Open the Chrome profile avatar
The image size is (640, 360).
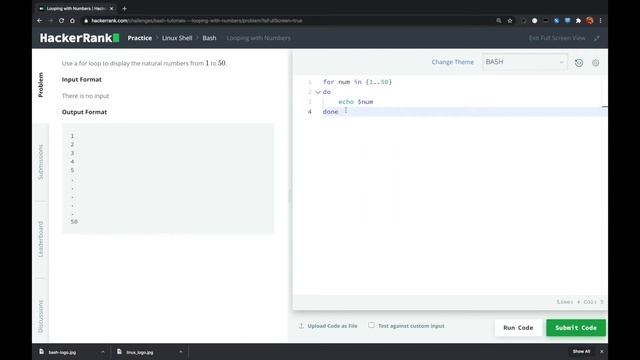click(589, 20)
